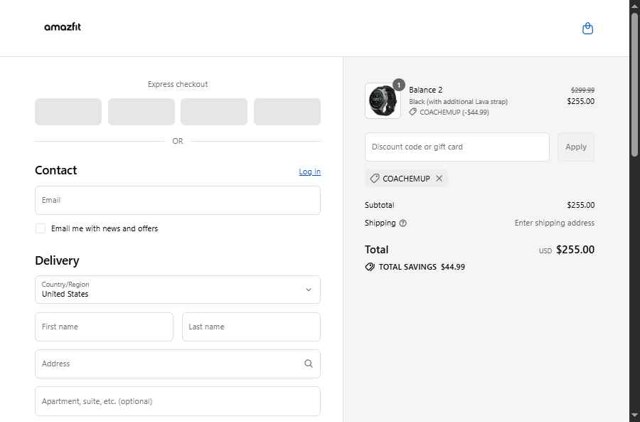This screenshot has height=422, width=640.
Task: Open the shopping bag cart icon
Action: click(x=587, y=28)
